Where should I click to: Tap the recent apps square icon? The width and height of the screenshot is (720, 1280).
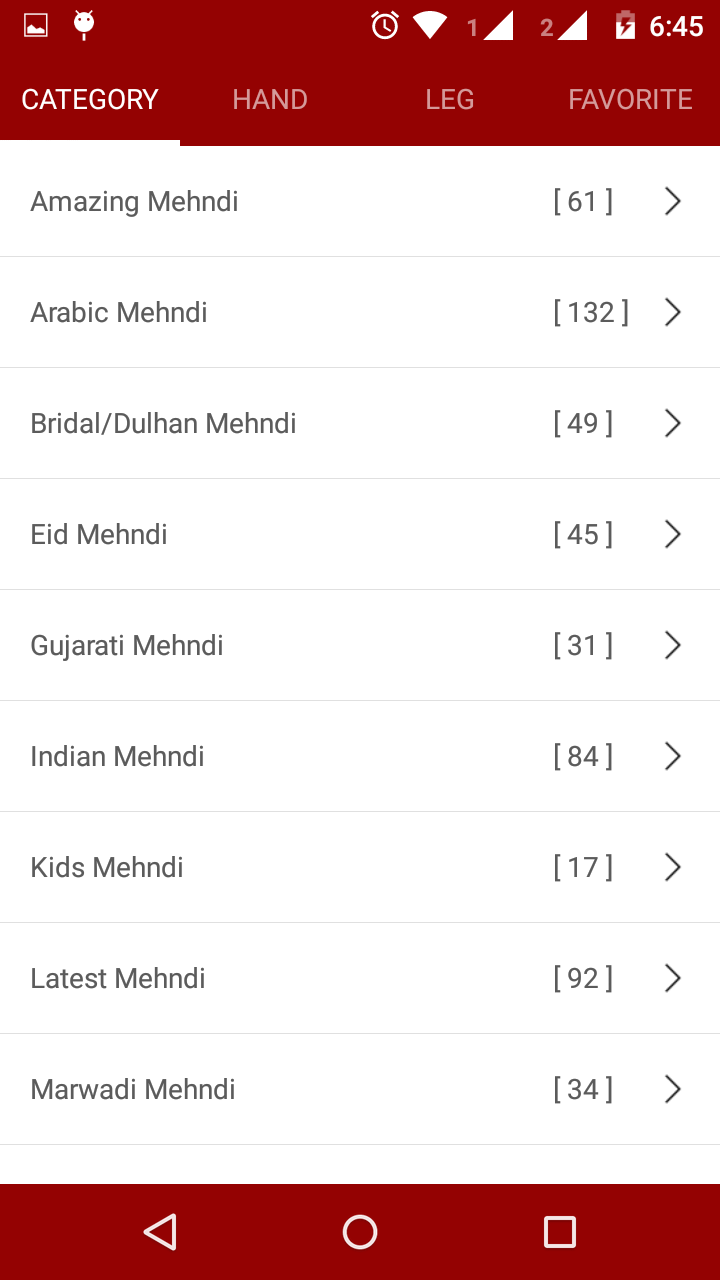click(560, 1231)
